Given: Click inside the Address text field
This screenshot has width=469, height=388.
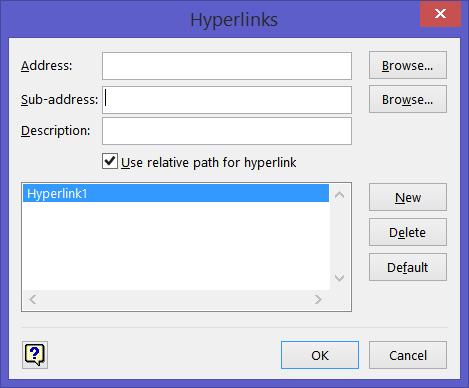Looking at the screenshot, I should pos(227,66).
